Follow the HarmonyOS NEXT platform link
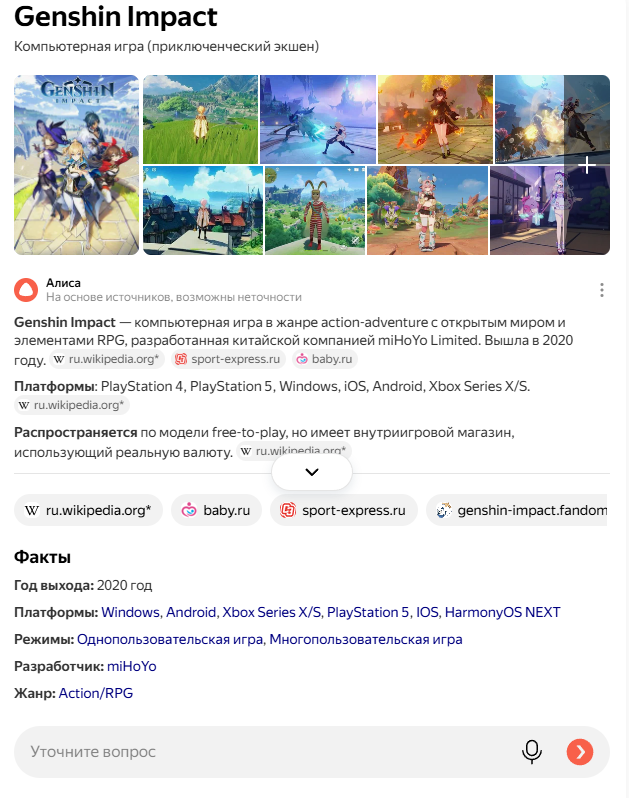Image resolution: width=629 pixels, height=798 pixels. click(502, 612)
